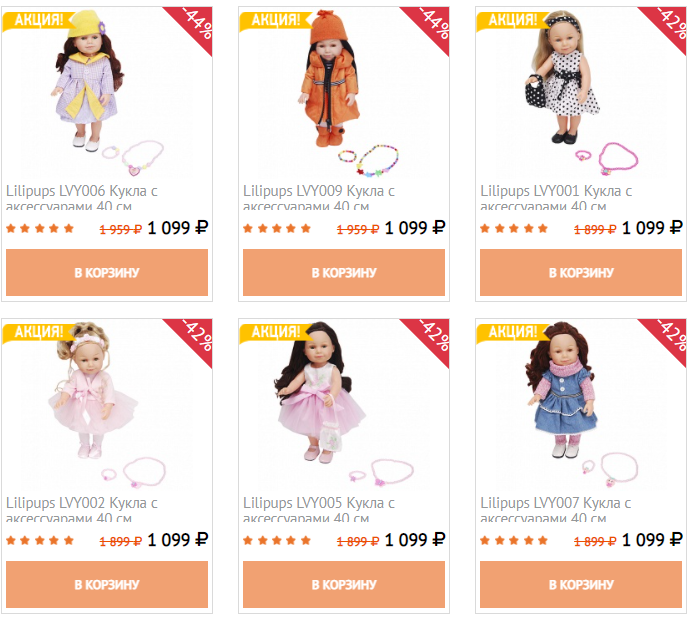The height and width of the screenshot is (623, 687).
Task: View the doll in denim dress image
Action: pyautogui.click(x=581, y=405)
